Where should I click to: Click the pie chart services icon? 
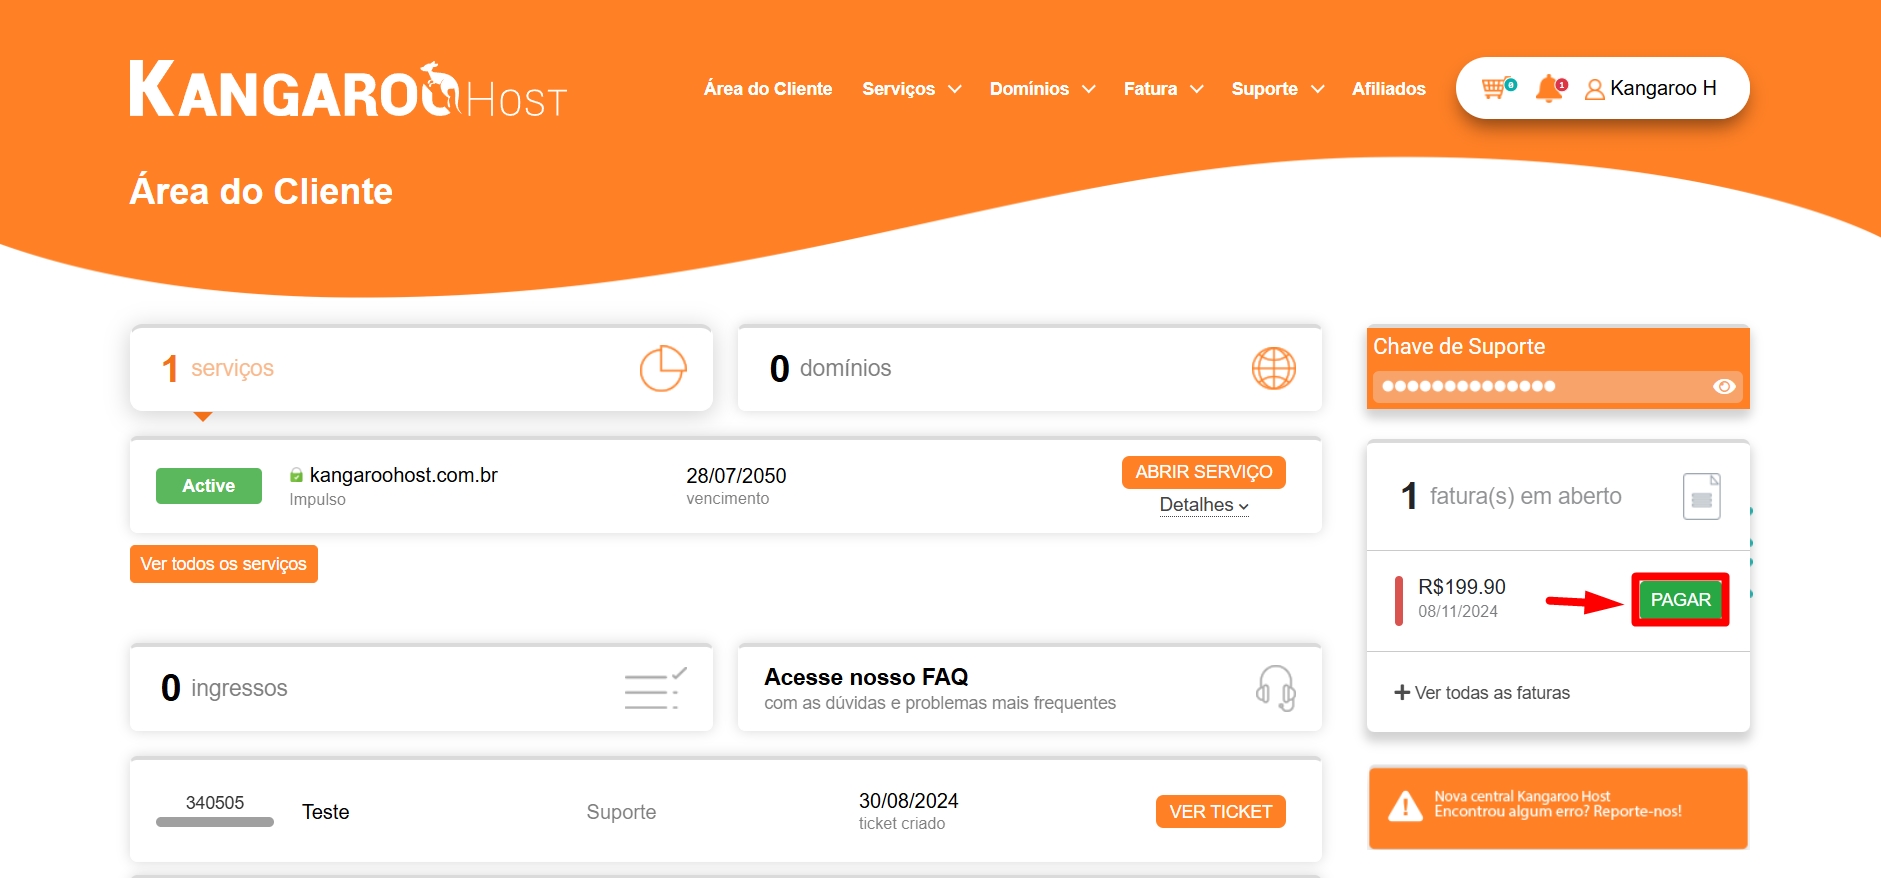coord(662,369)
